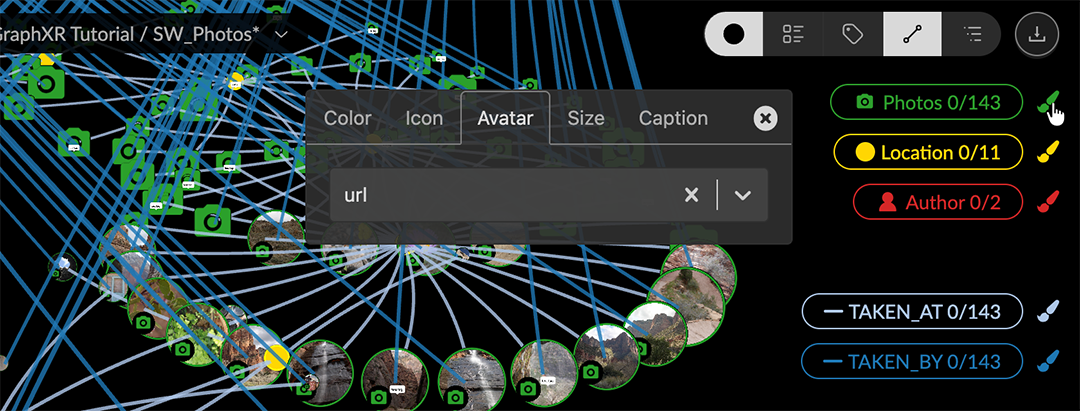Clear the url selection with X
Screen dimensions: 1080x411
tap(691, 195)
